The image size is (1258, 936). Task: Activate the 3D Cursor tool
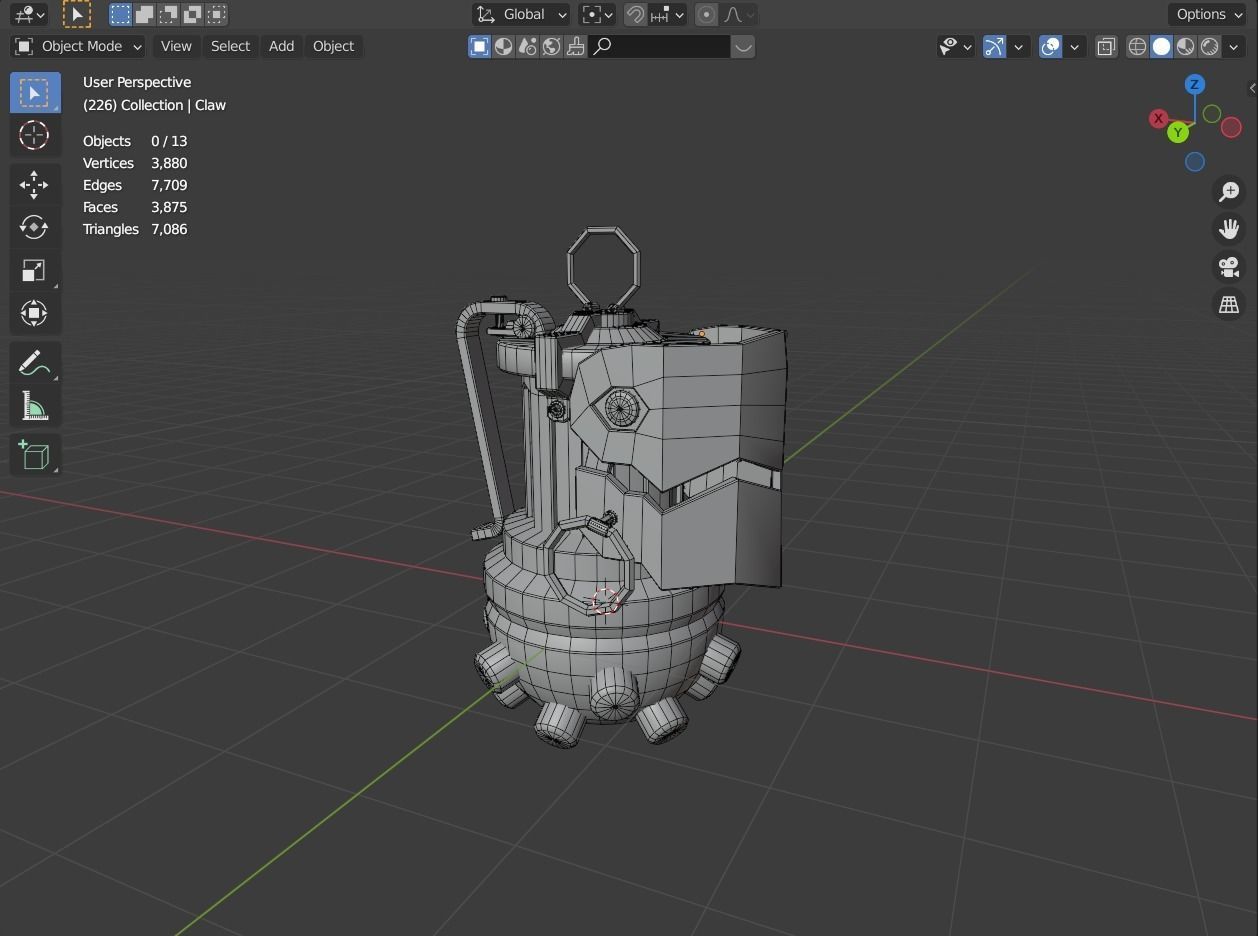35,135
